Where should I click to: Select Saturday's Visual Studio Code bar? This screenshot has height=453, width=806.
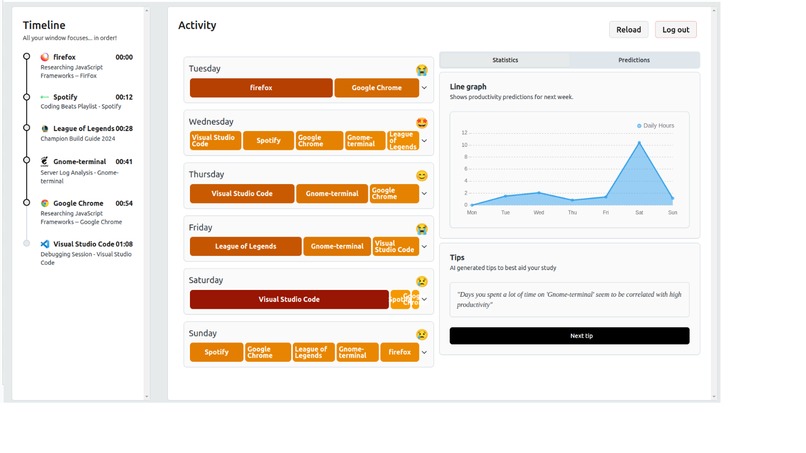pos(289,299)
